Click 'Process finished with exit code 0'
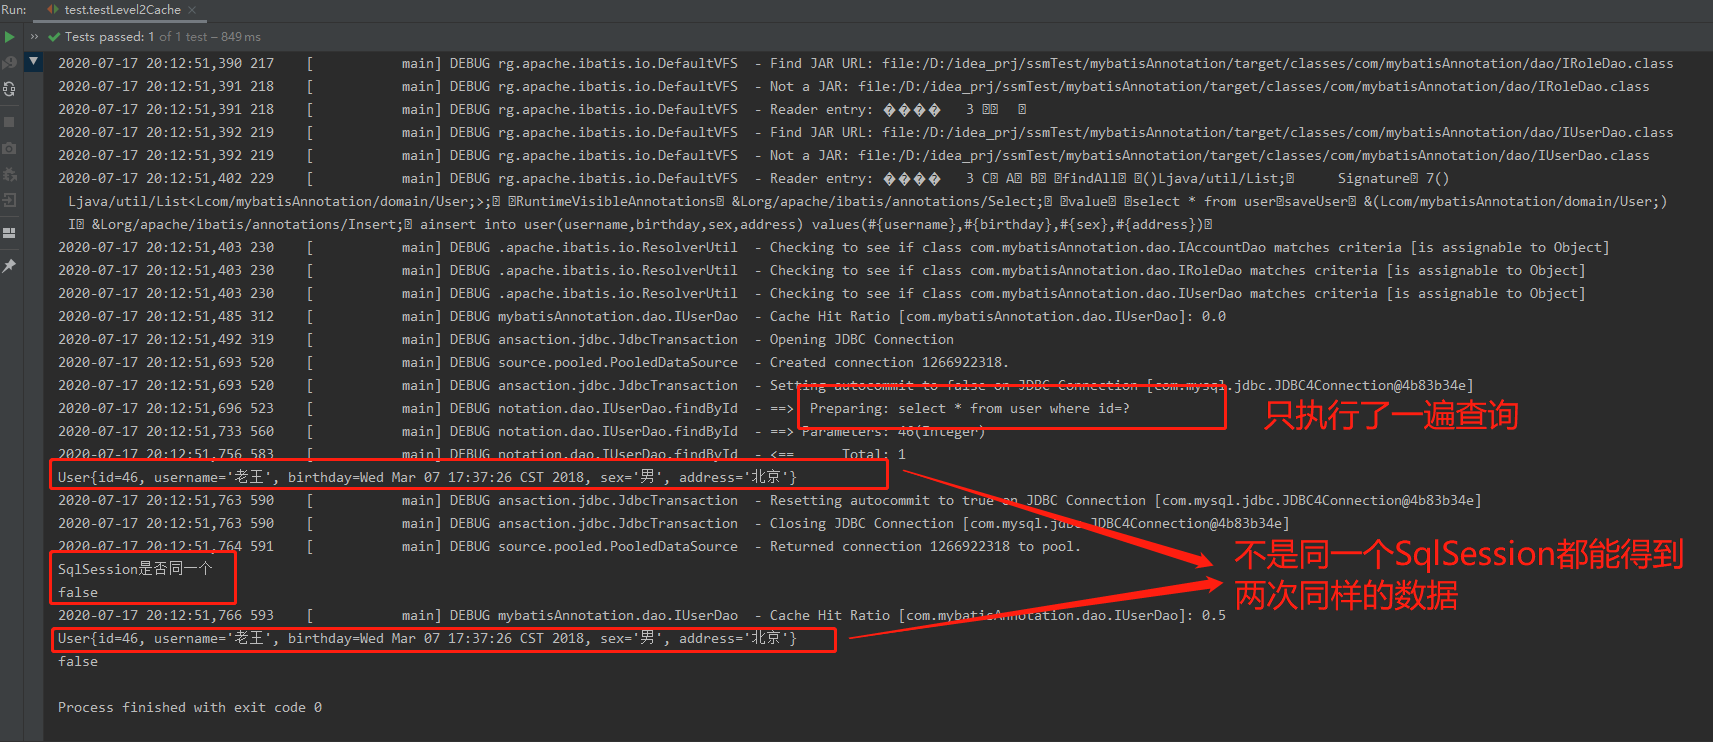This screenshot has width=1713, height=742. (x=190, y=707)
